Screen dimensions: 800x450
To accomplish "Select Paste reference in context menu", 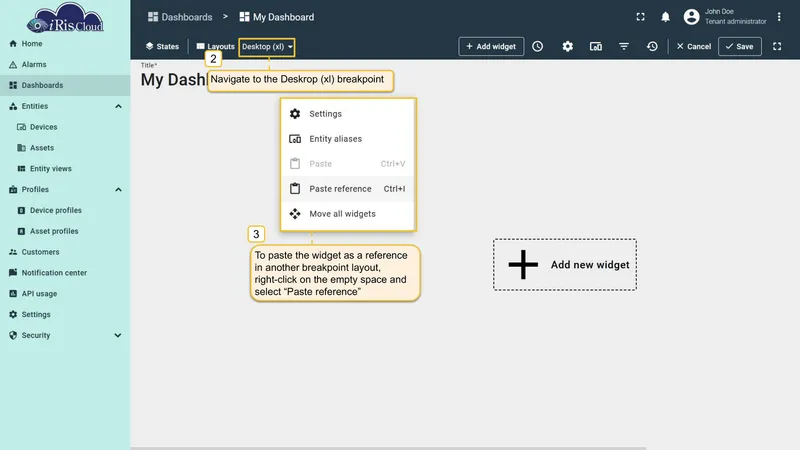I will [x=348, y=189].
